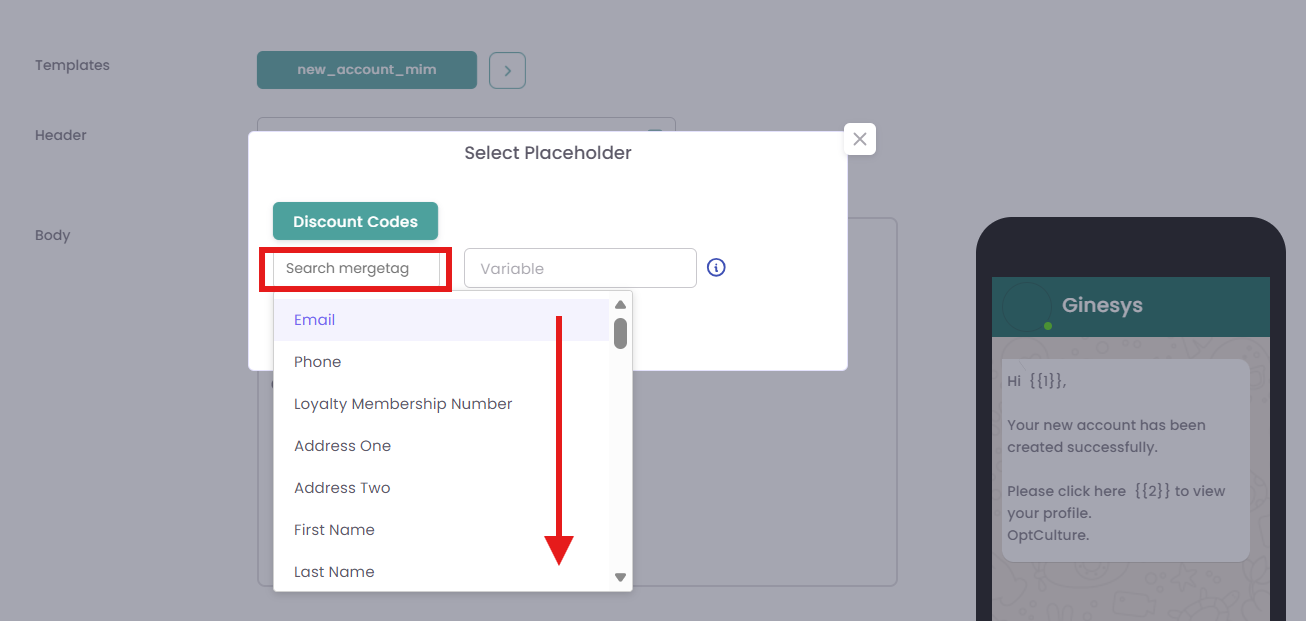Click the mergetag list scroll-up arrow
This screenshot has width=1306, height=621.
point(620,305)
